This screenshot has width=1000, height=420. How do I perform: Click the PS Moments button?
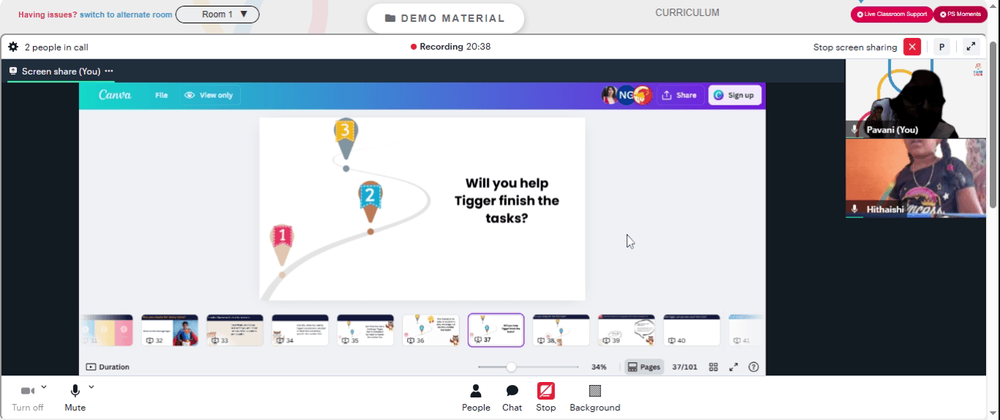pyautogui.click(x=960, y=14)
